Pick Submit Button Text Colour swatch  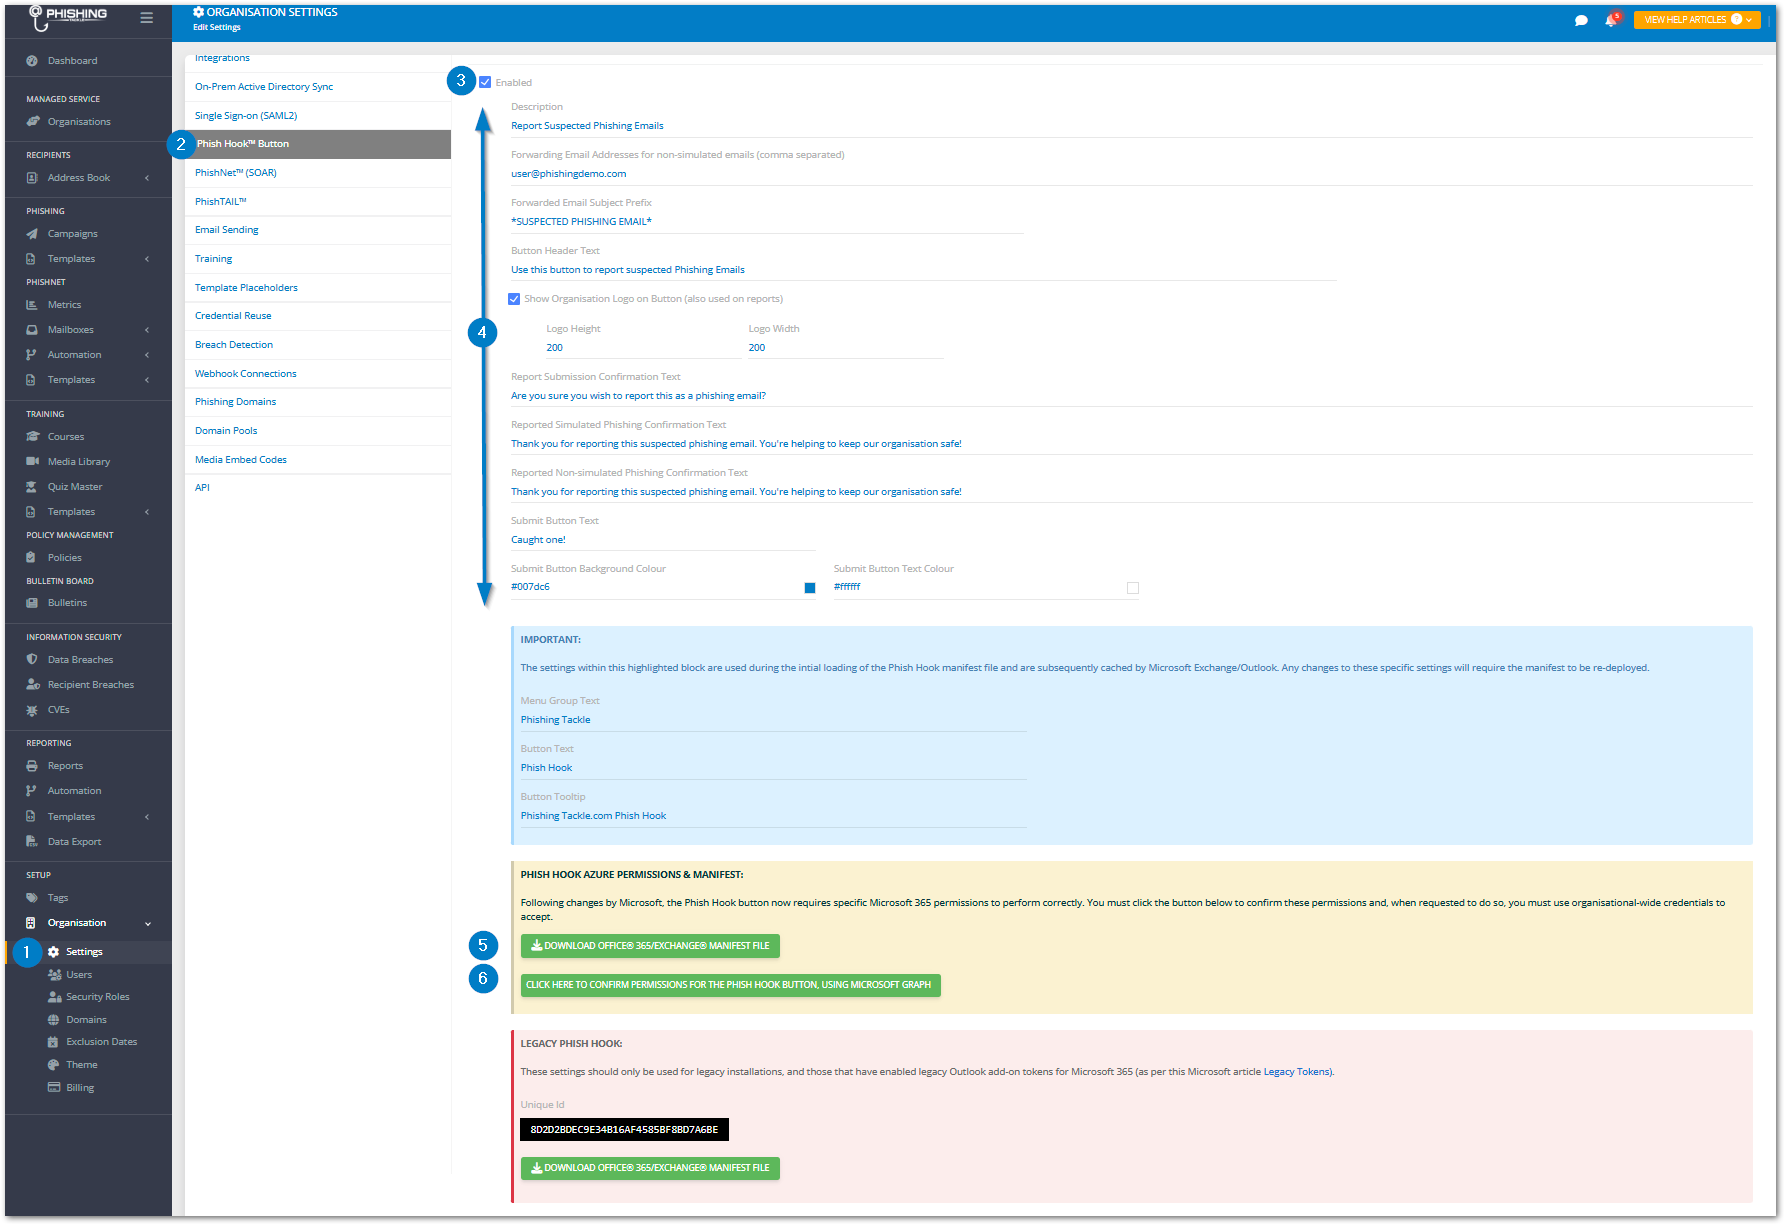tap(1133, 588)
